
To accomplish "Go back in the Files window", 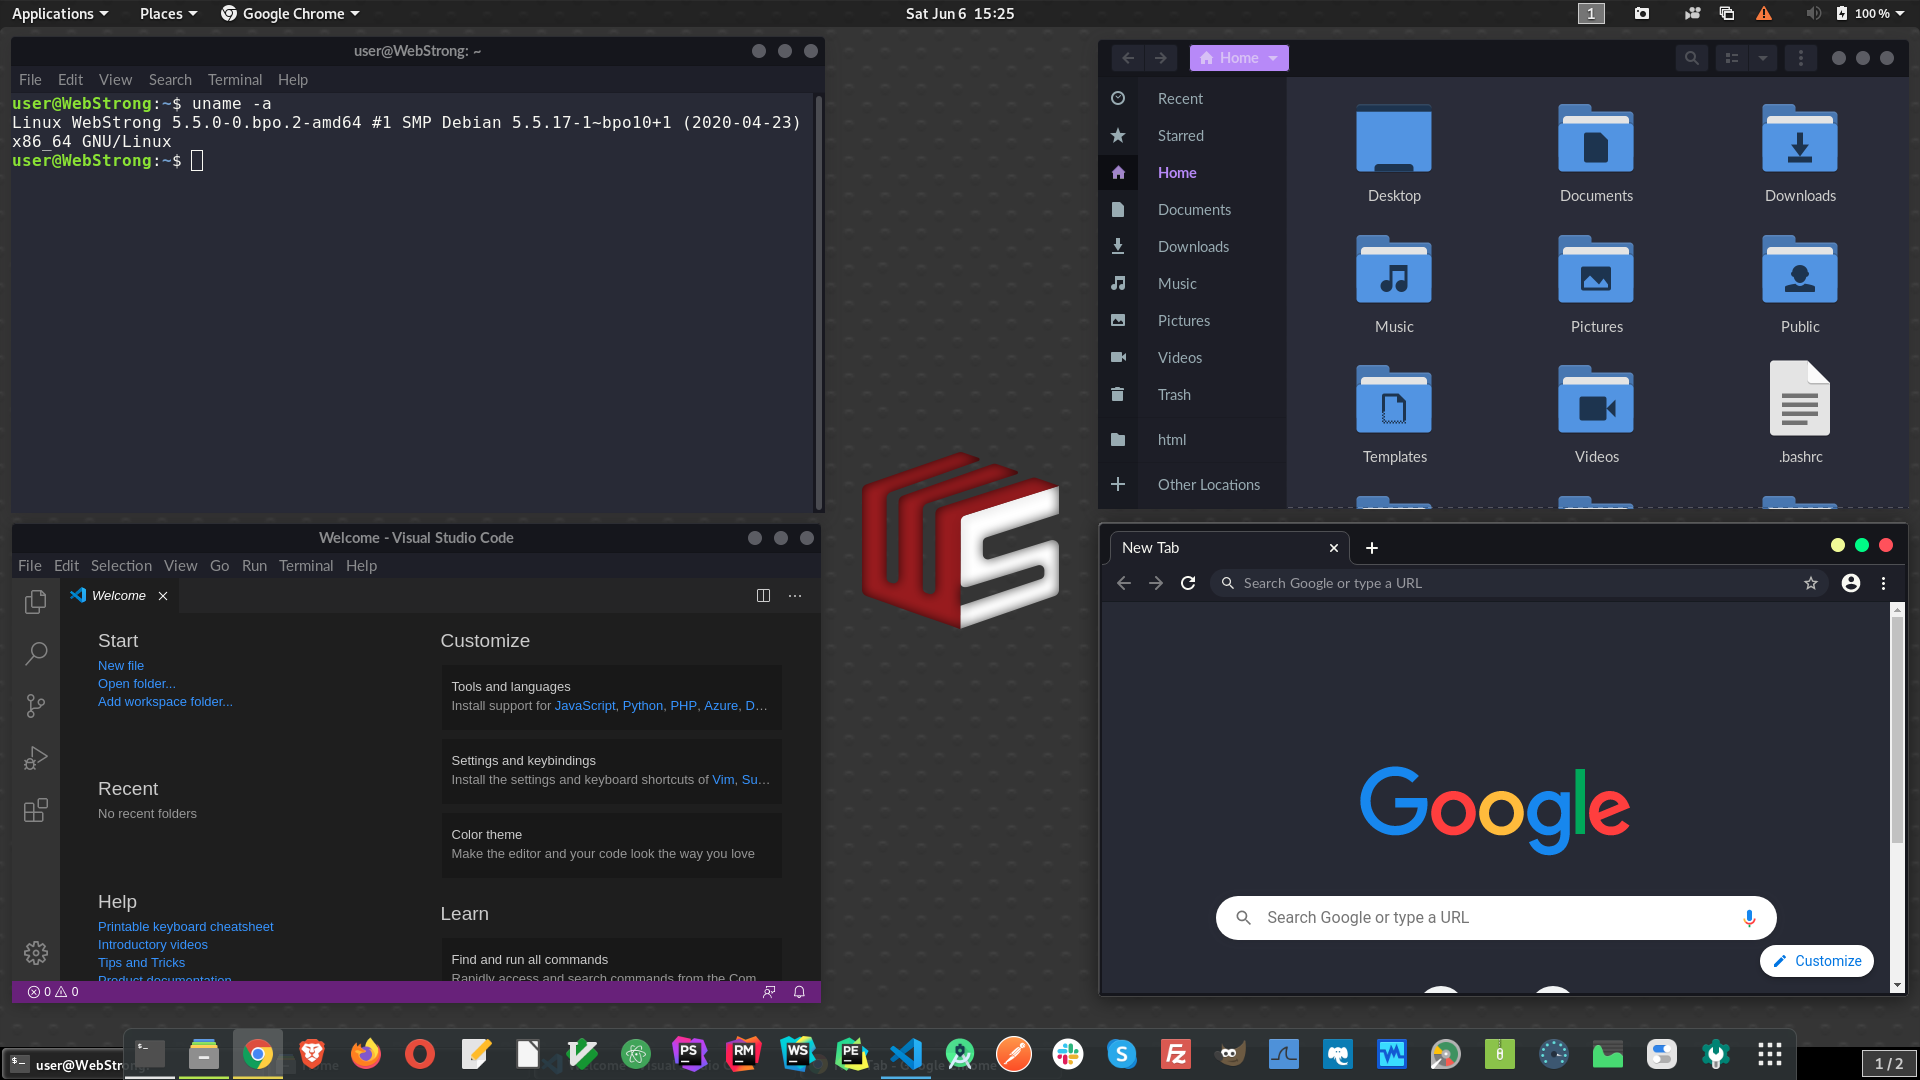I will 1128,58.
